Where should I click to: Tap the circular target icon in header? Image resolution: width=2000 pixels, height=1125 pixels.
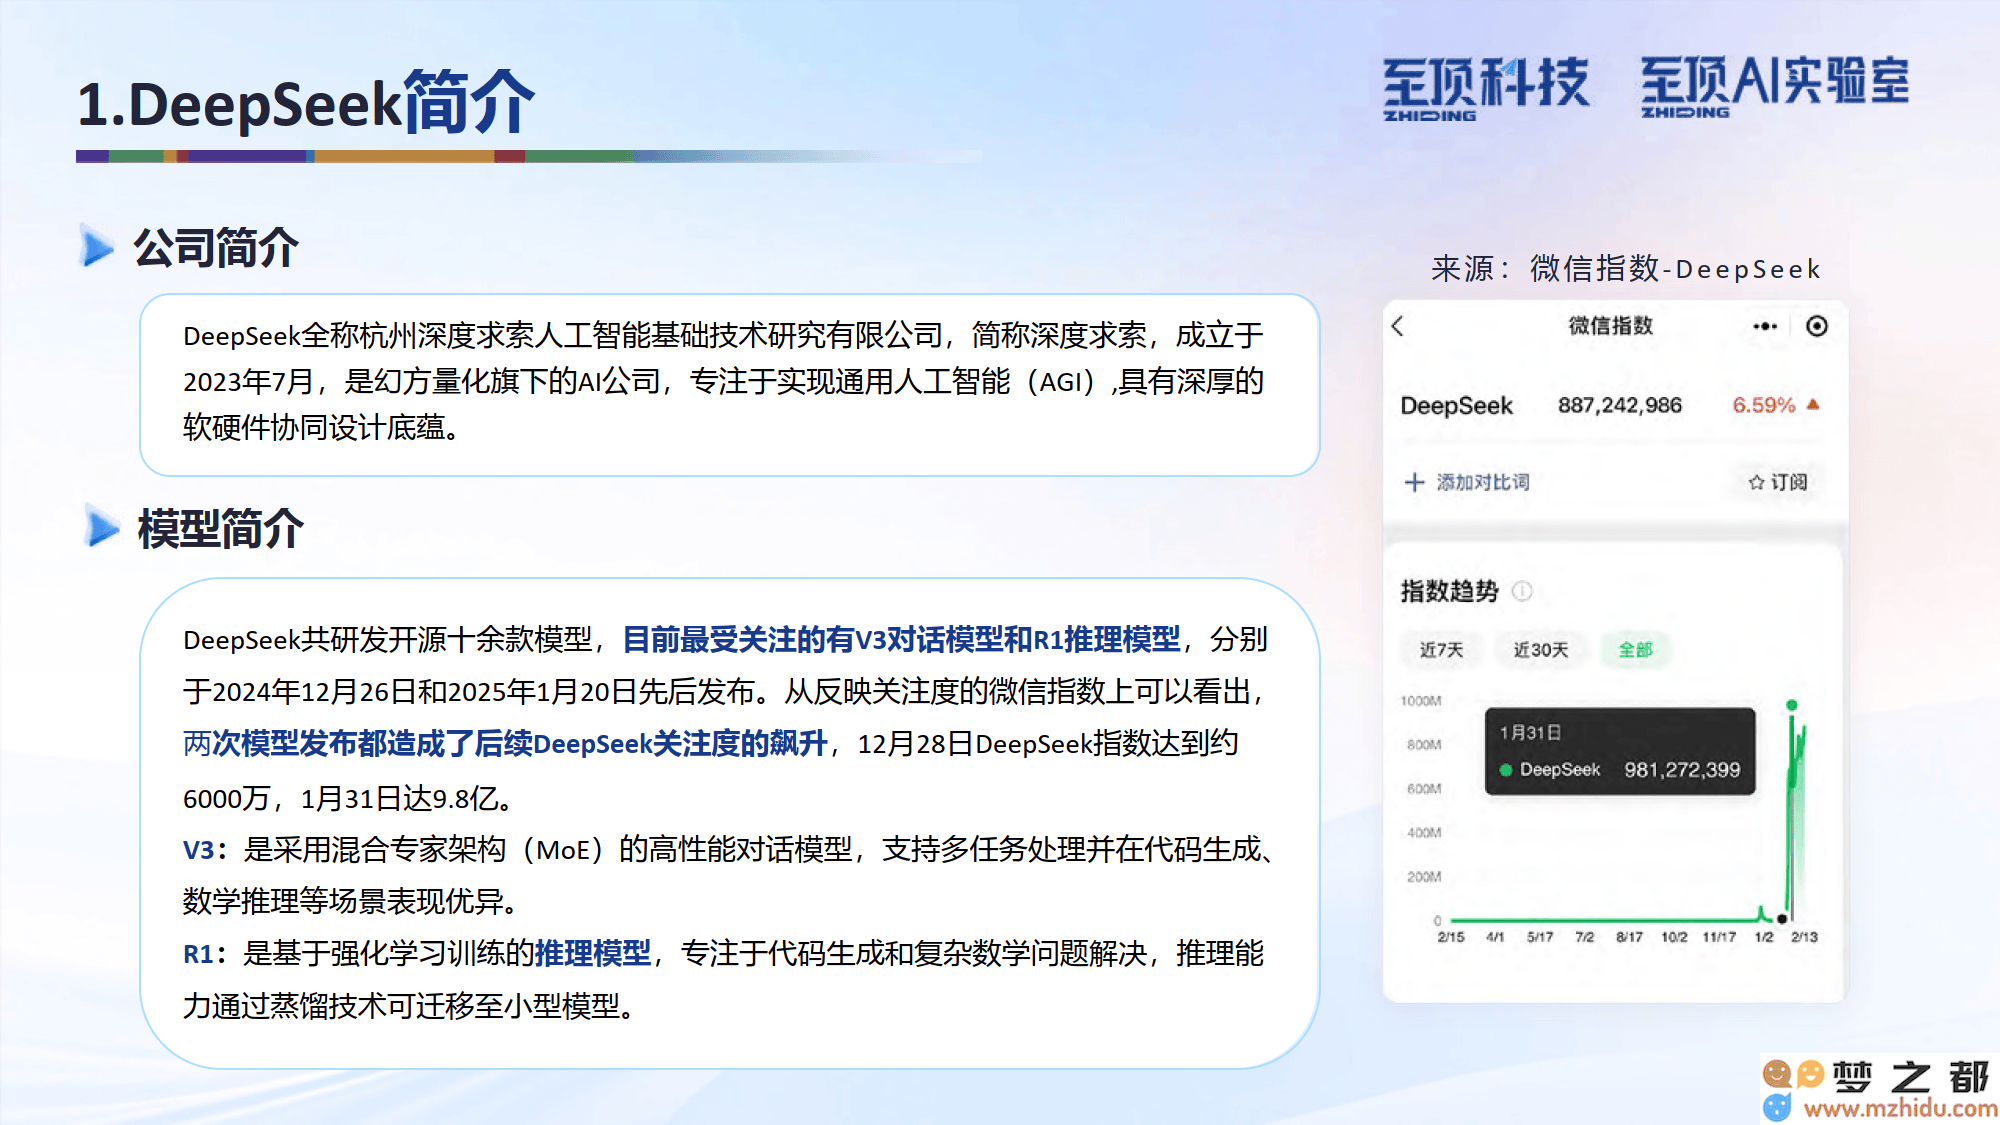tap(1817, 326)
